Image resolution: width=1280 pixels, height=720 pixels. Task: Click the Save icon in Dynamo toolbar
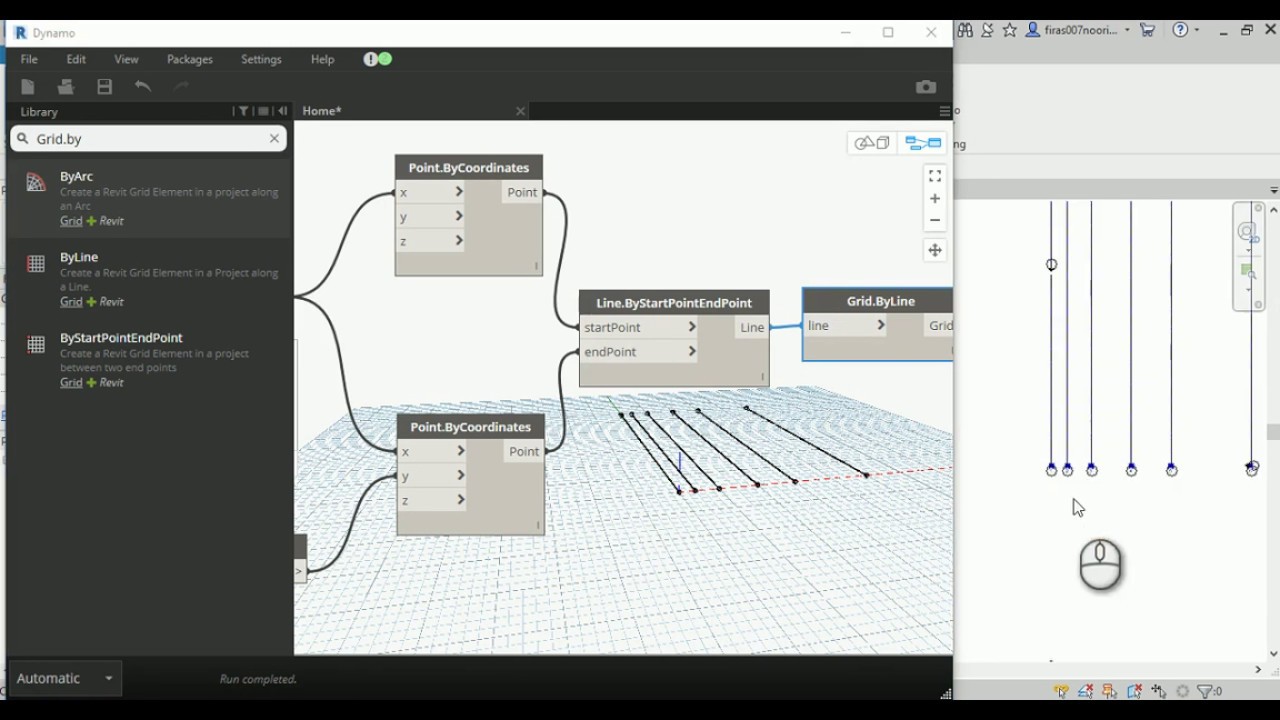(x=104, y=87)
